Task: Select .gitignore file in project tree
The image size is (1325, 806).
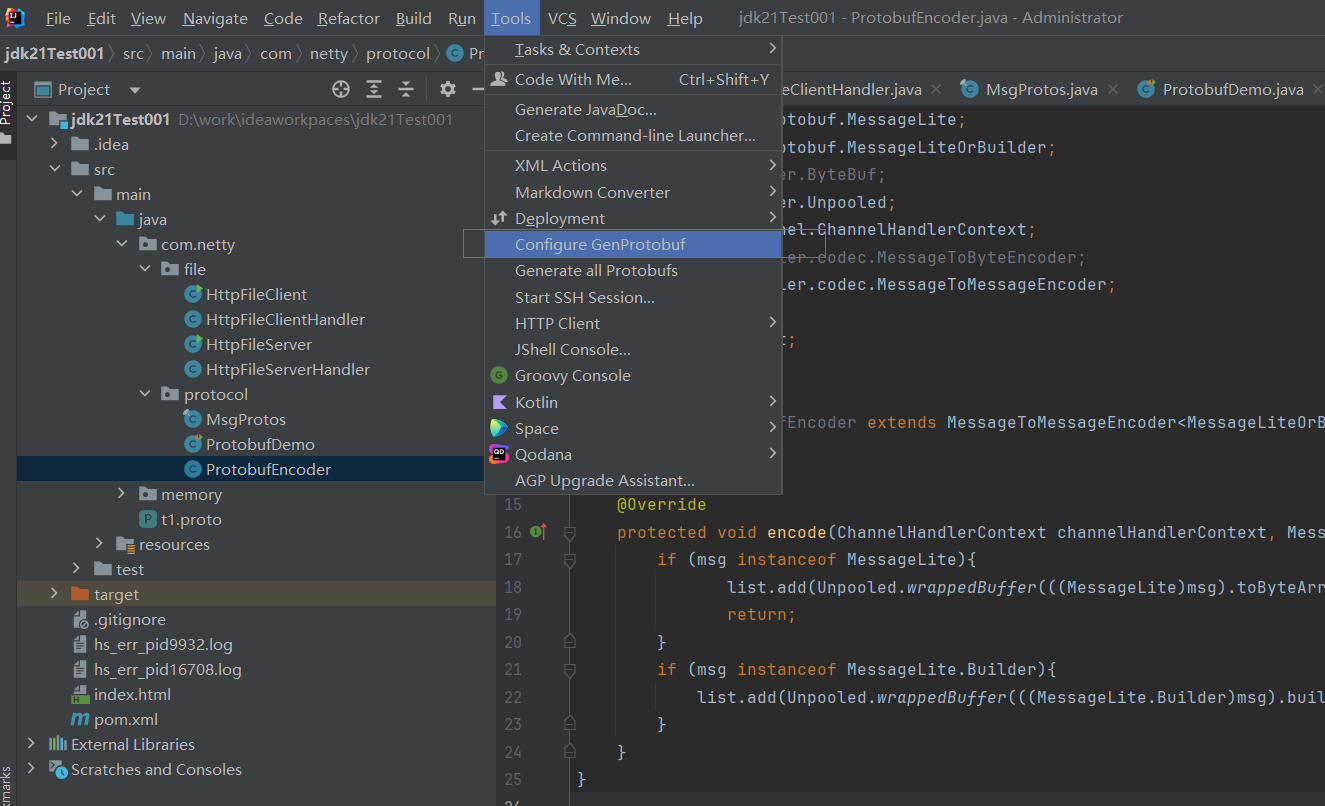Action: [130, 619]
